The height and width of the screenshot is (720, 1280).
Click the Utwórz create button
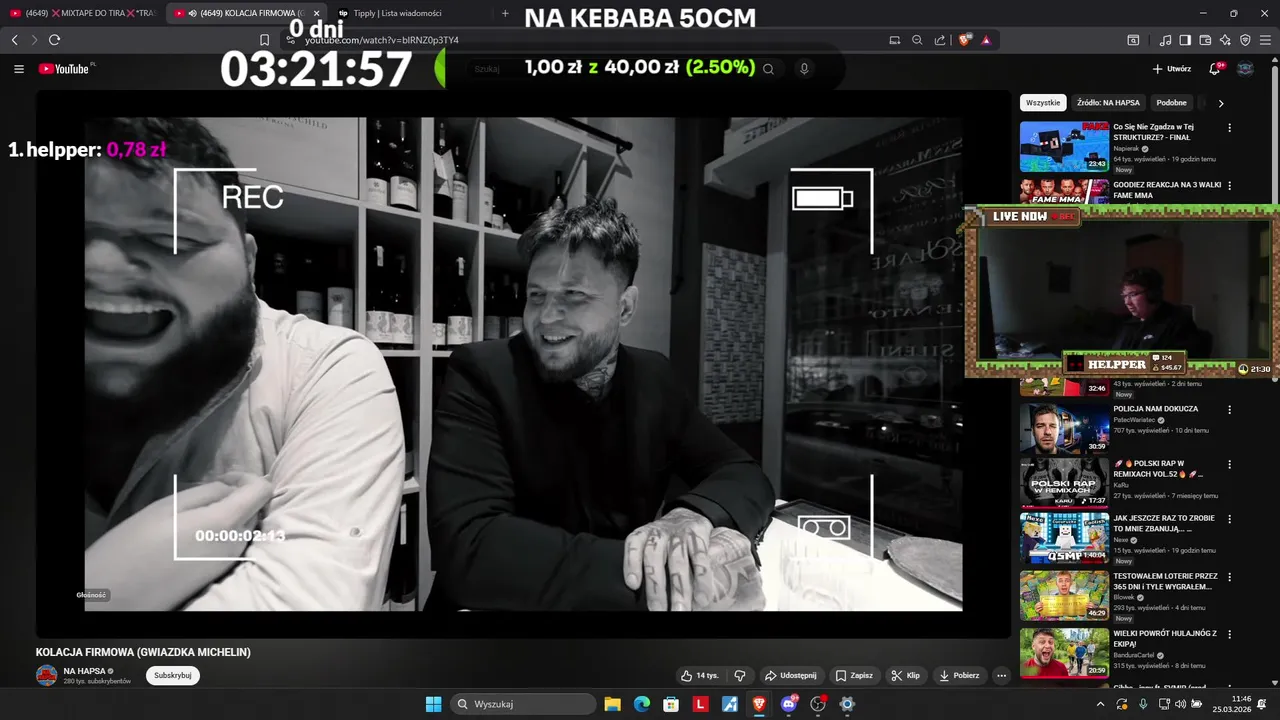[1172, 69]
